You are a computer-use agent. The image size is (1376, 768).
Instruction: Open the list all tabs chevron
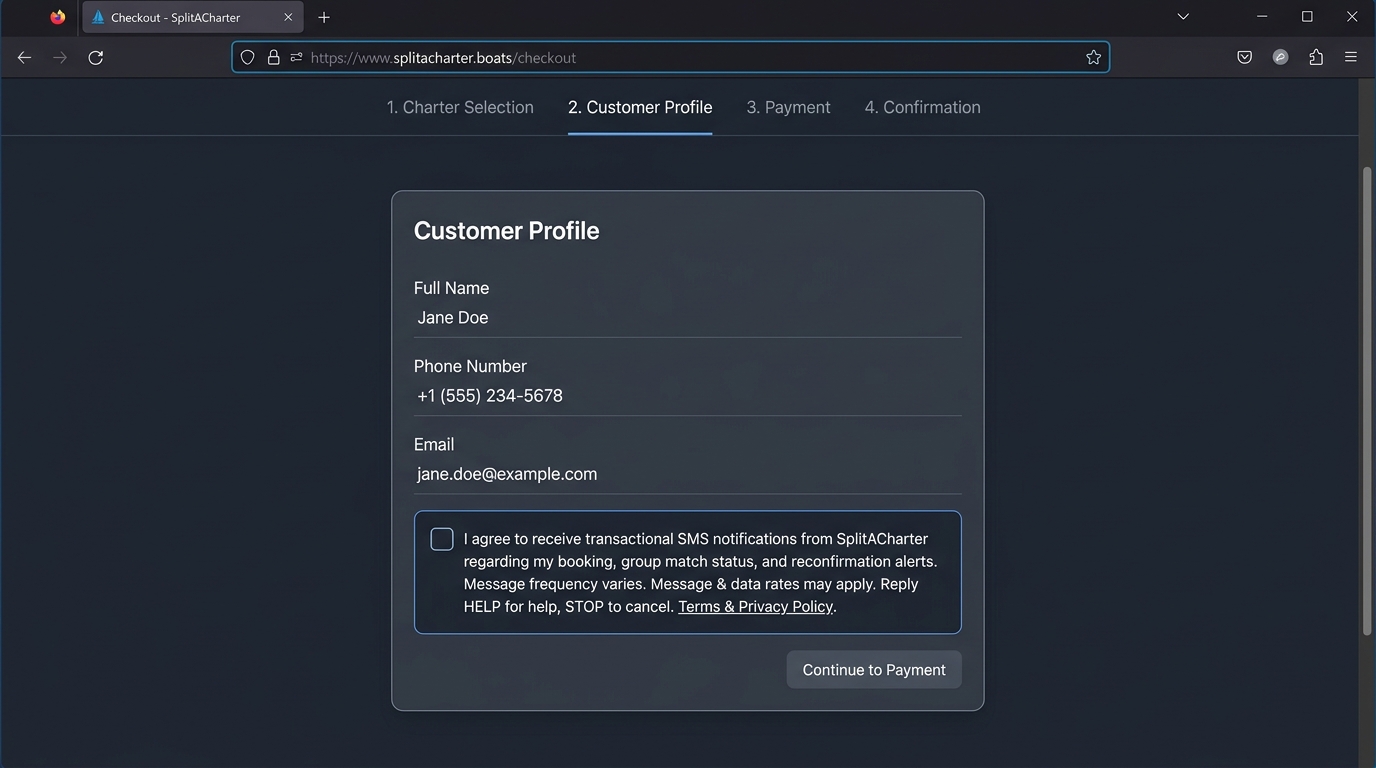point(1183,17)
